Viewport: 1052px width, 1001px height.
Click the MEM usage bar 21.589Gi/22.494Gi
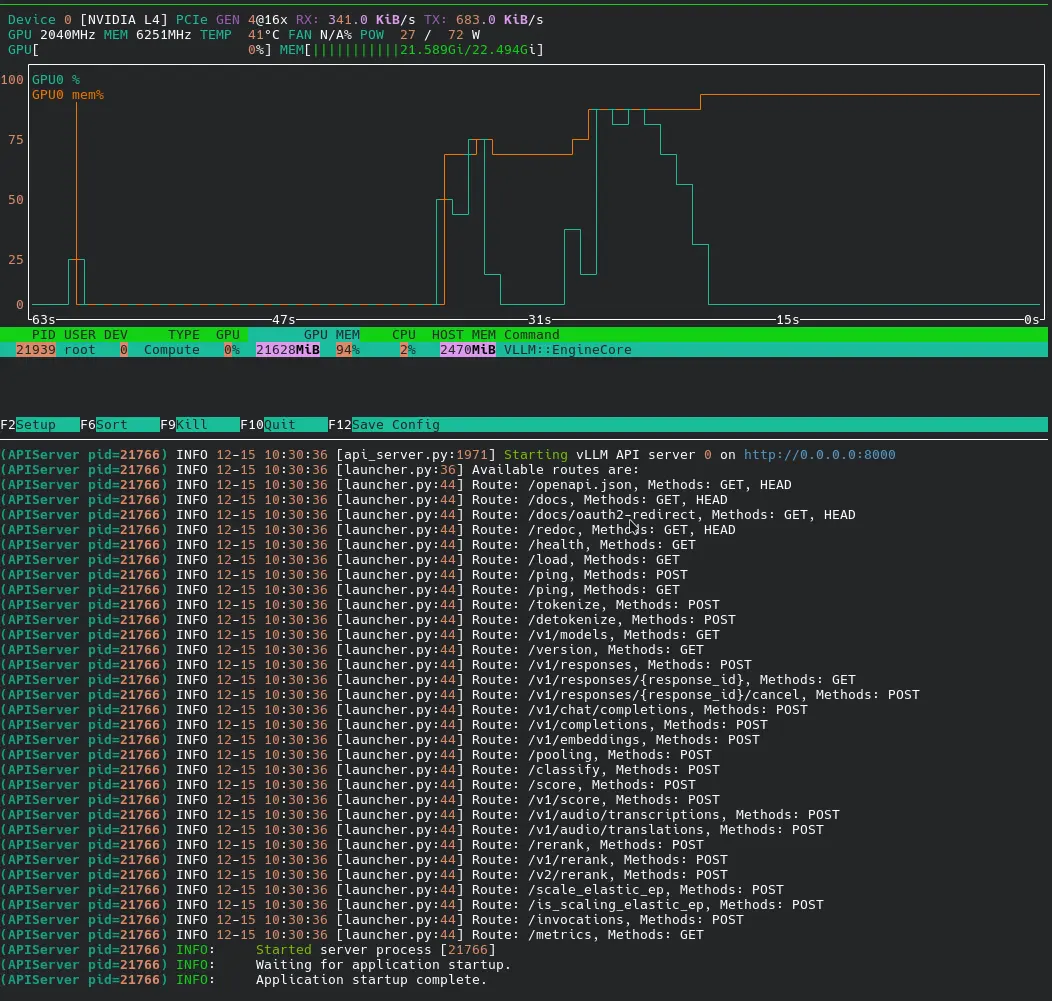coord(411,50)
